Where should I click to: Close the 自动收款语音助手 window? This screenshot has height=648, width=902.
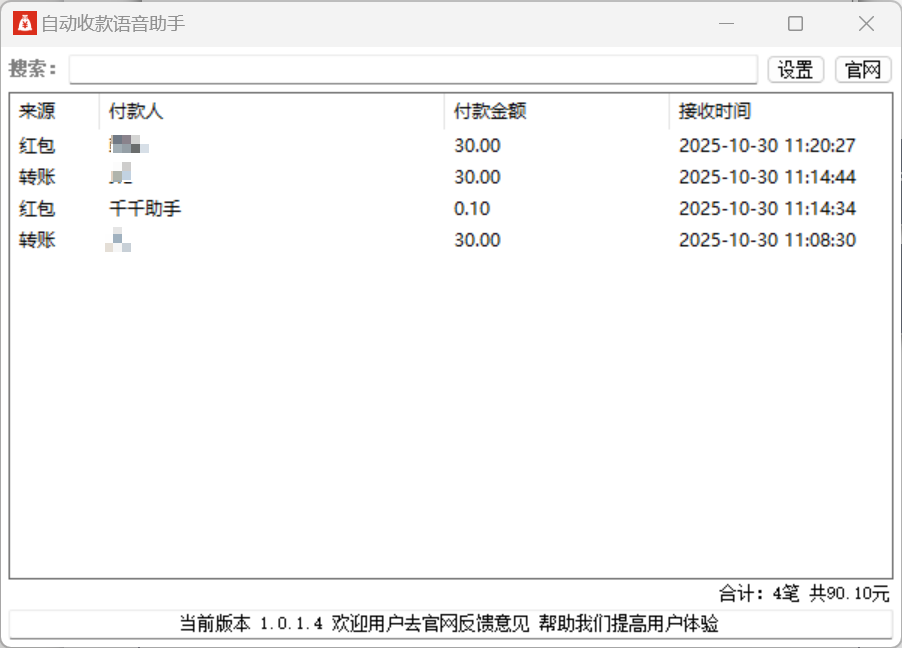(866, 24)
